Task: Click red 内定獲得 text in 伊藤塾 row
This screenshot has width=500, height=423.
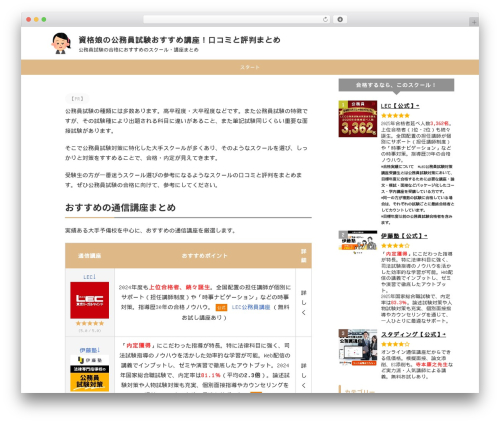Action: [138, 346]
